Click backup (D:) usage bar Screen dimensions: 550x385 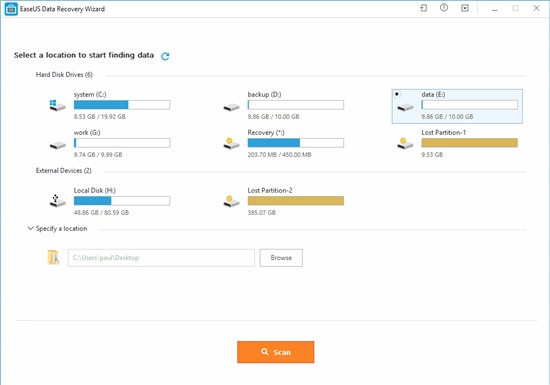point(296,104)
